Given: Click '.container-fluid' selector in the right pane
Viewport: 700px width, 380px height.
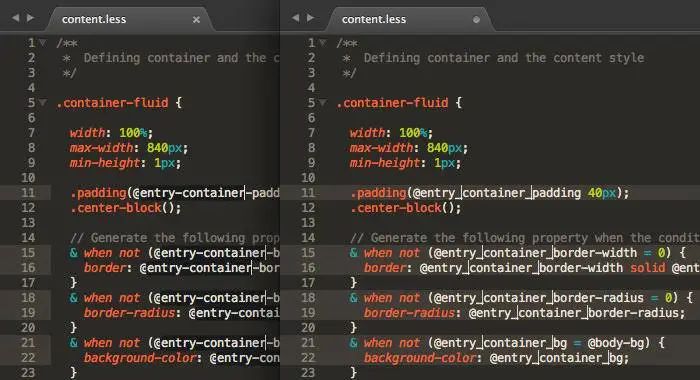Looking at the screenshot, I should pos(392,103).
